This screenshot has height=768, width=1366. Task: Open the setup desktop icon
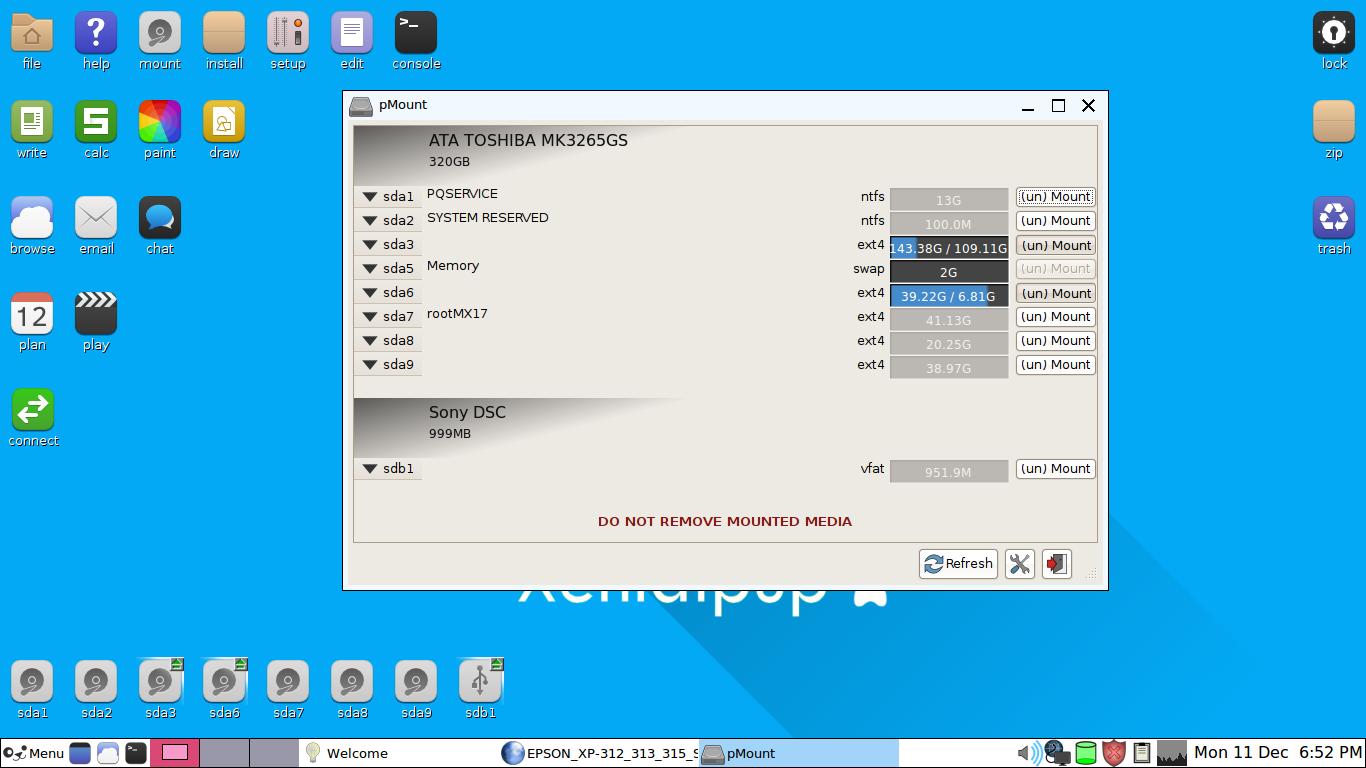click(x=288, y=41)
